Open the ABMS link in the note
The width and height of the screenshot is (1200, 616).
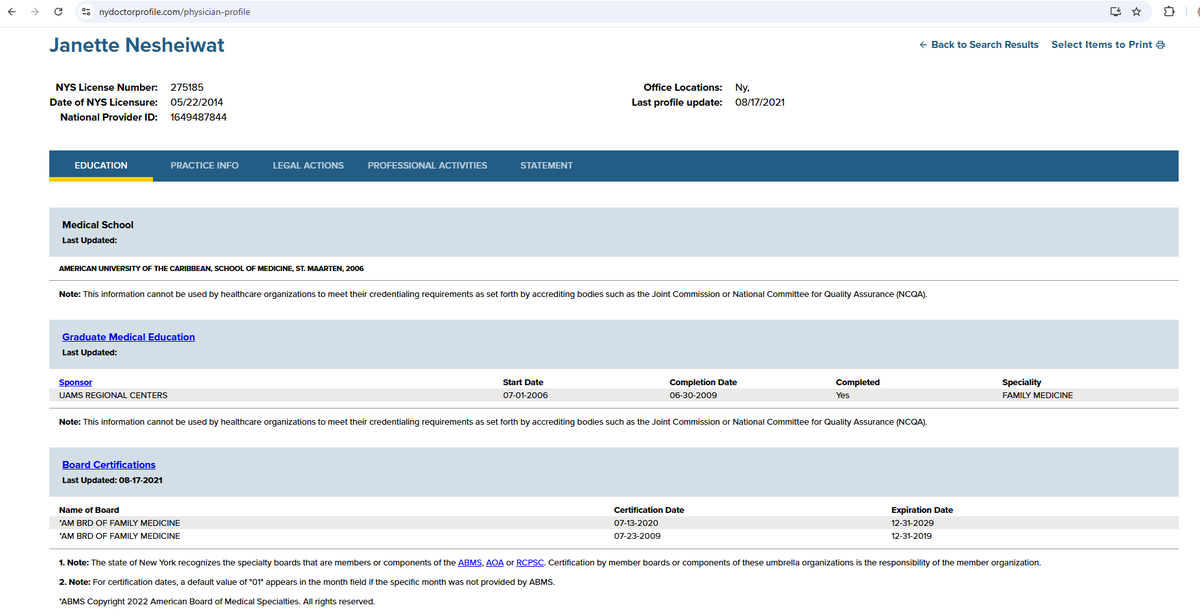pyautogui.click(x=470, y=563)
